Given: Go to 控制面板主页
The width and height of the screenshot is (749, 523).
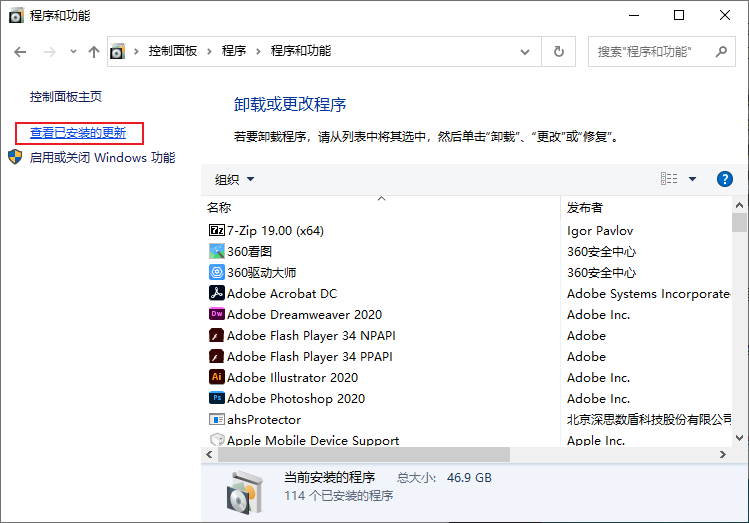Looking at the screenshot, I should click(66, 97).
